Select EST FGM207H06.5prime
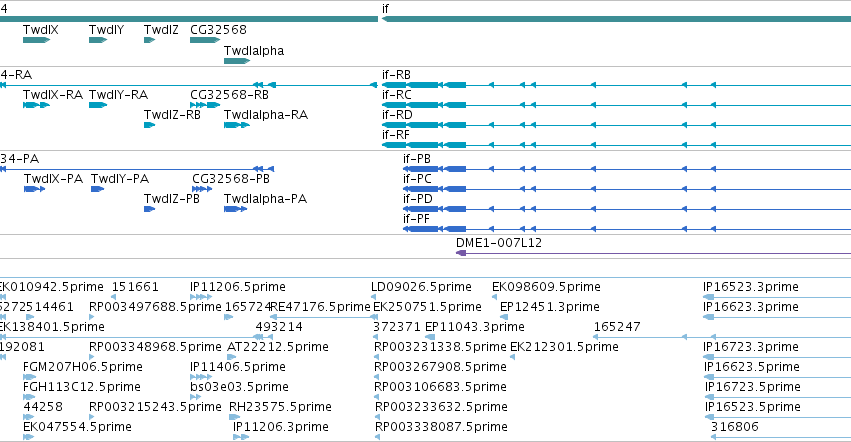Screen dimensions: 851x442 (29, 377)
